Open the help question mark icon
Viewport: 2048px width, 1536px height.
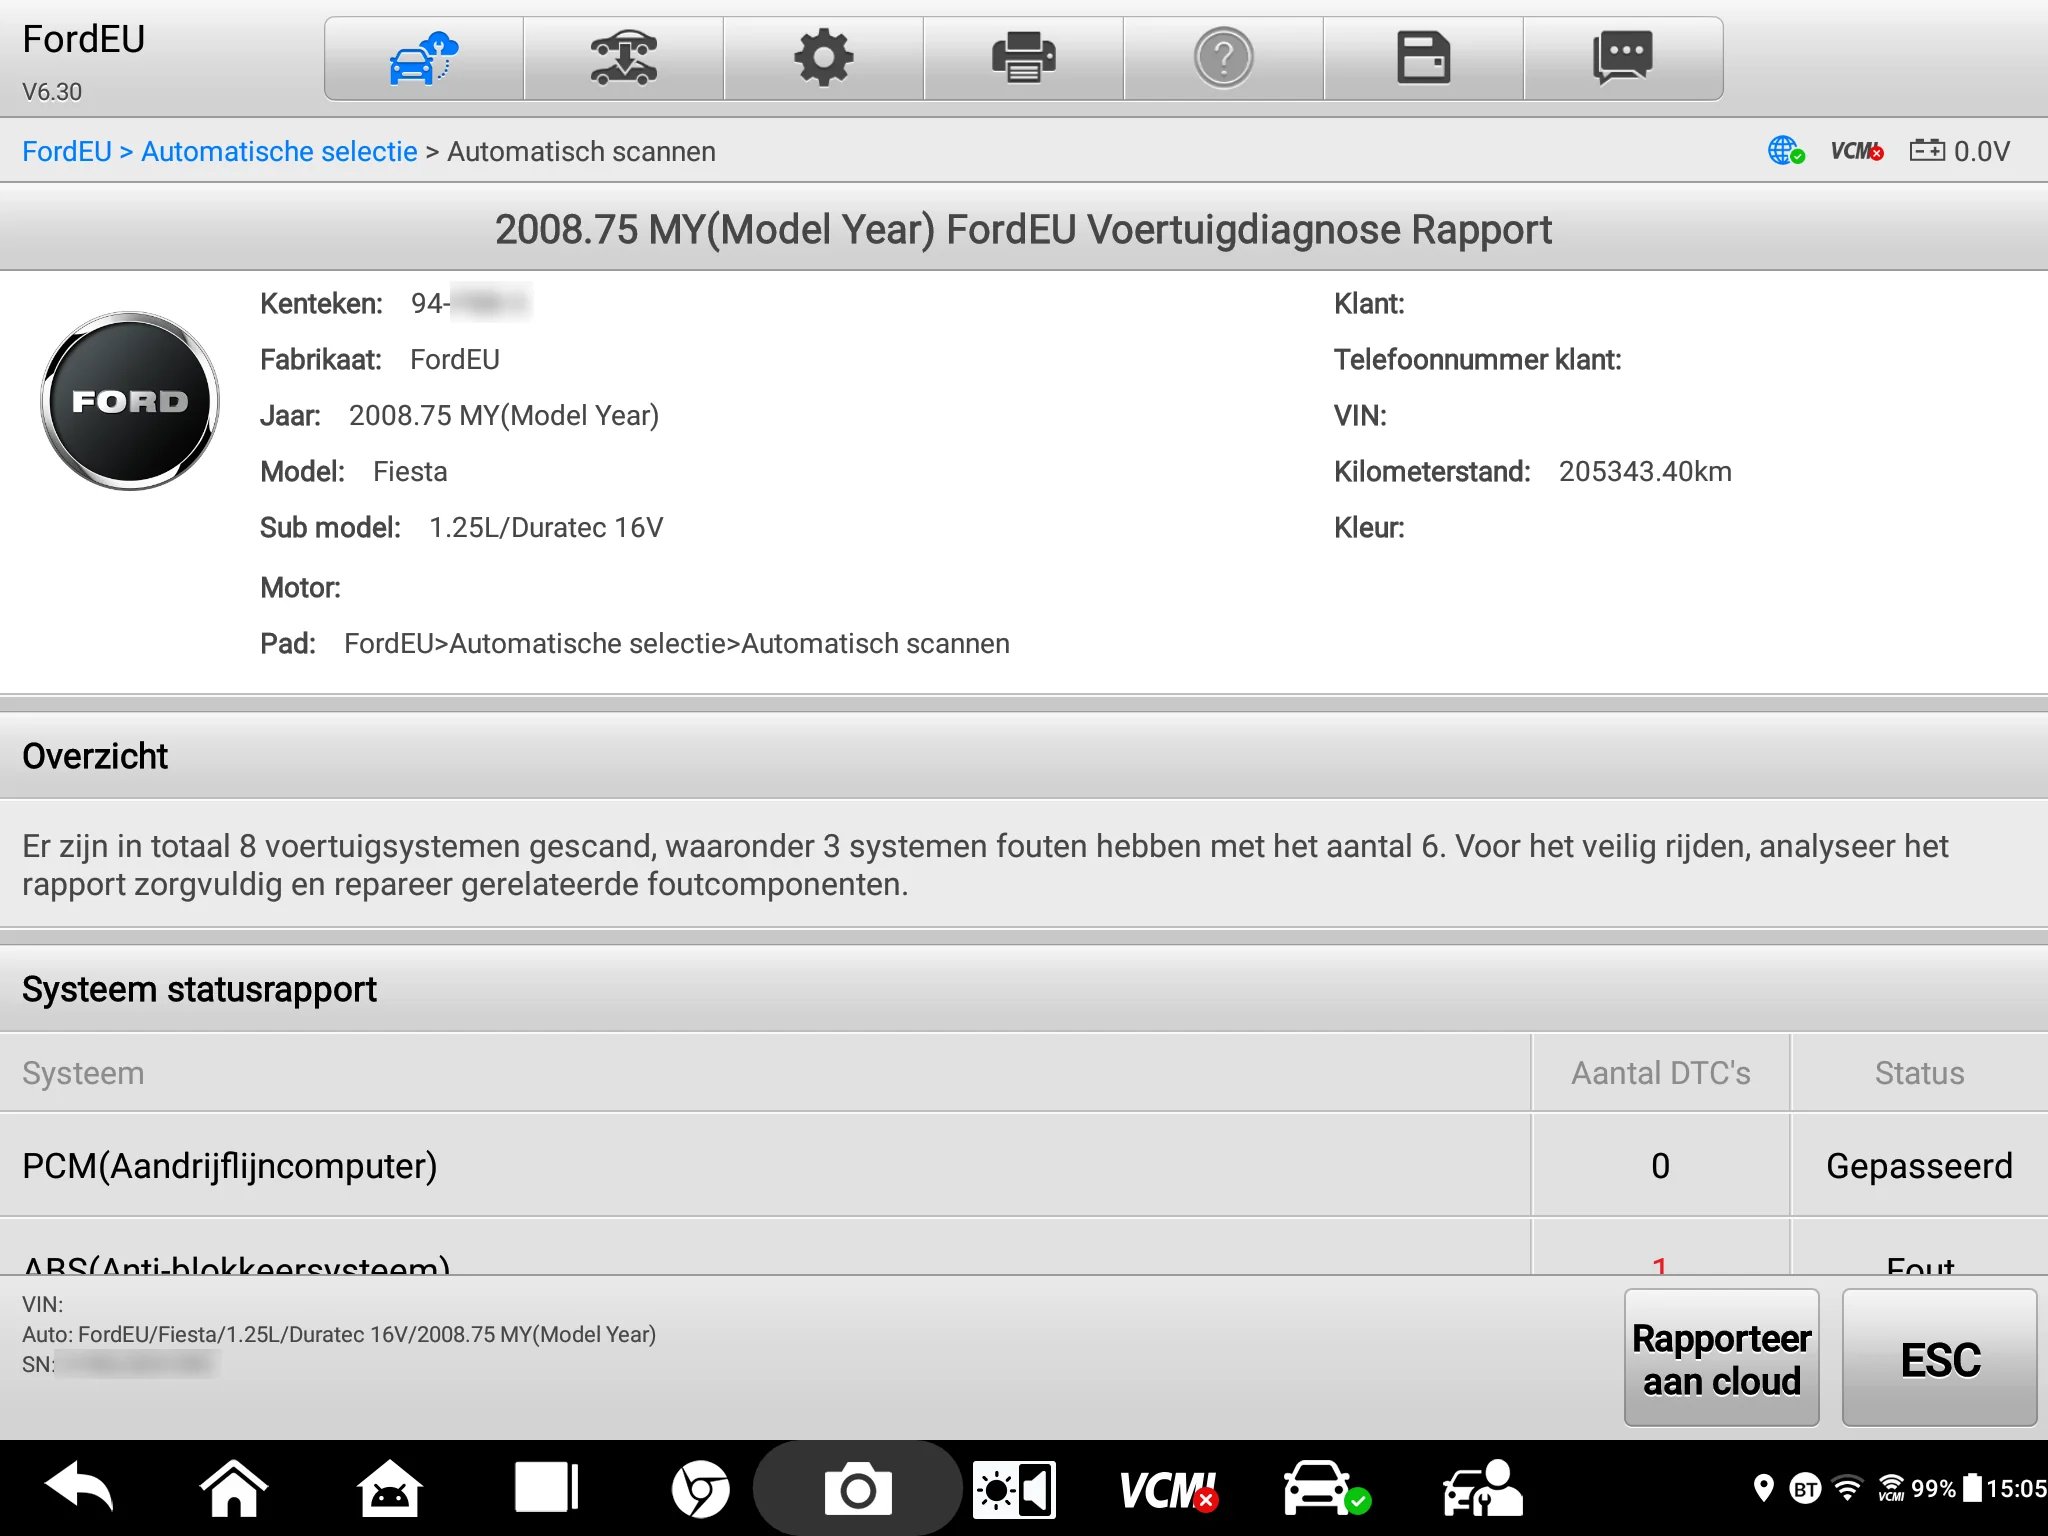click(x=1224, y=58)
